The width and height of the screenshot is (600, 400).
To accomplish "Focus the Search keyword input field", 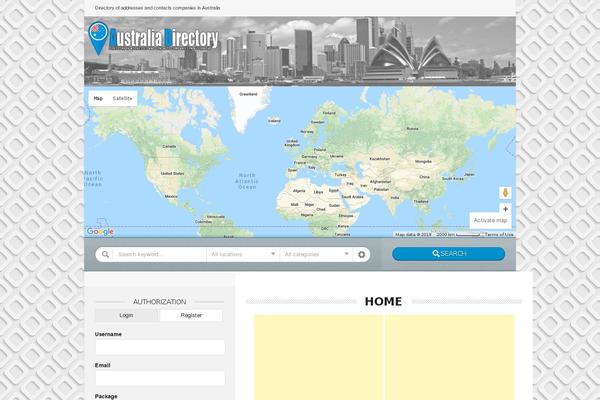I will pyautogui.click(x=160, y=254).
